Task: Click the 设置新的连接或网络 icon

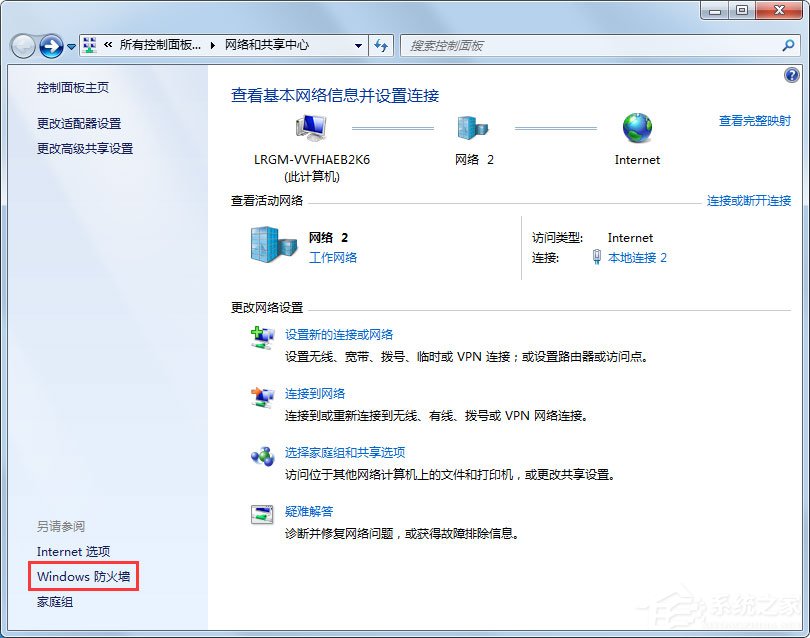Action: pyautogui.click(x=262, y=337)
